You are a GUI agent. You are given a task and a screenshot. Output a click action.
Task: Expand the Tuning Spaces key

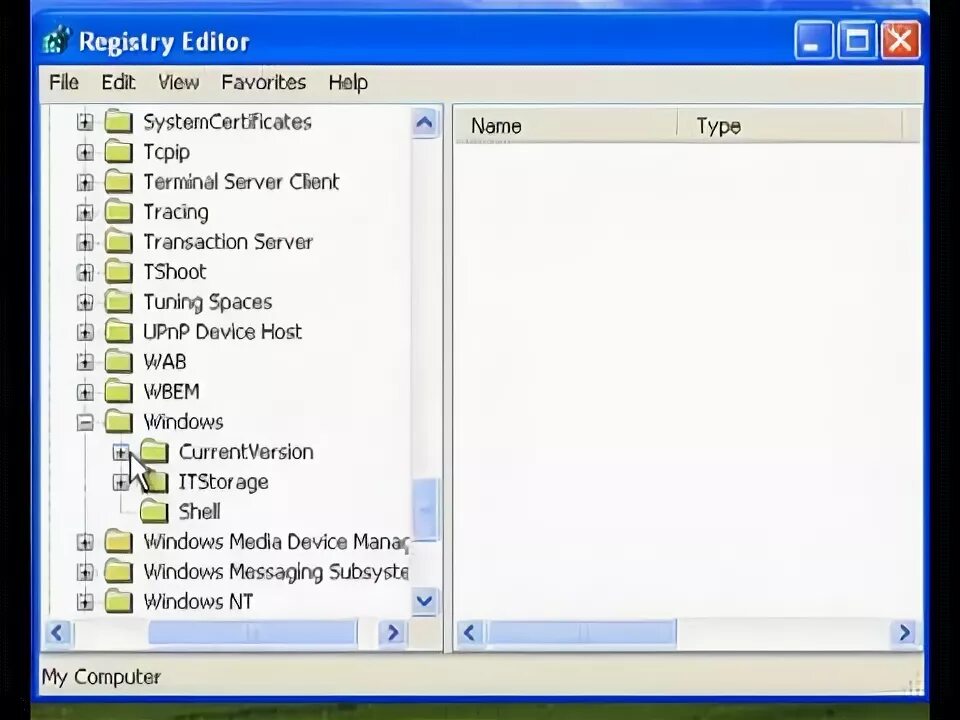tap(85, 302)
